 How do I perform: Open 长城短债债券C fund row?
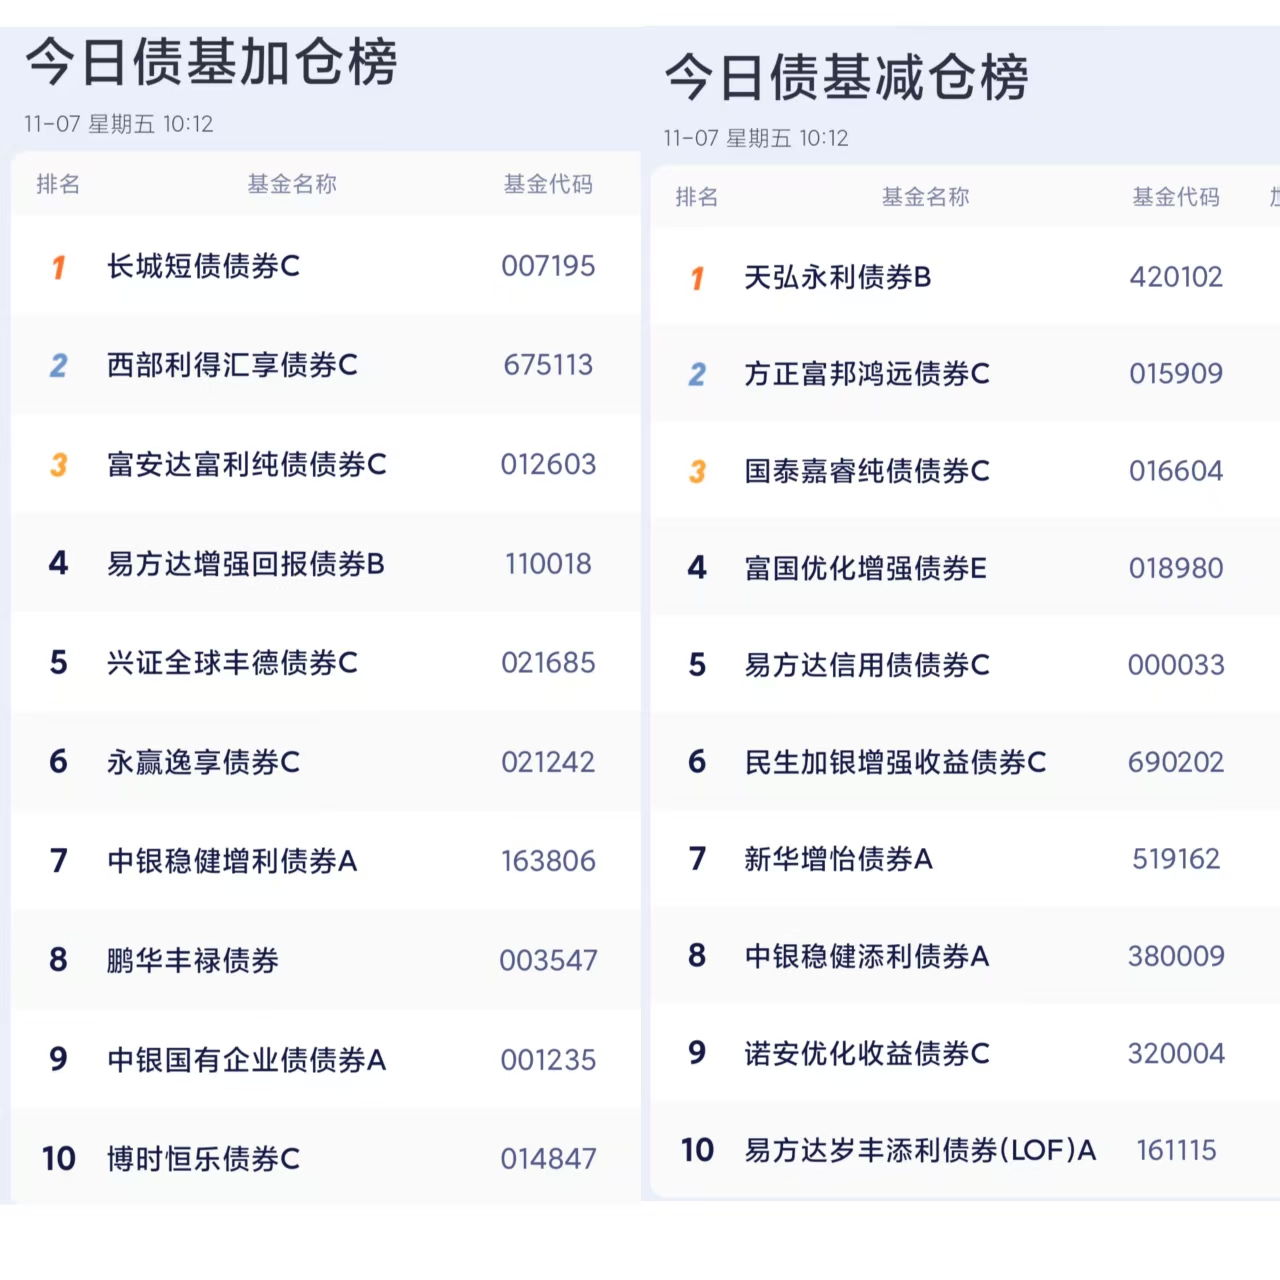tap(326, 266)
